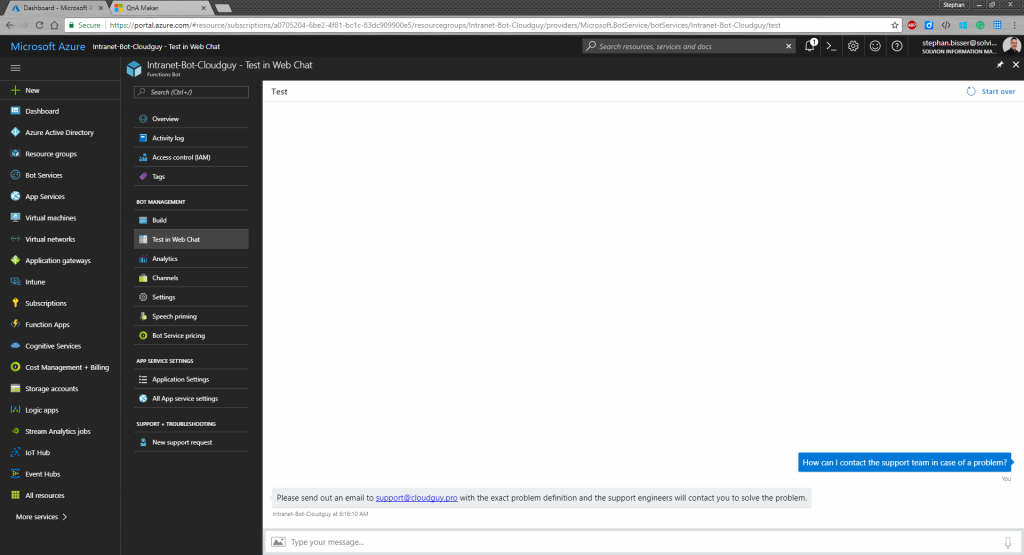Screen dimensions: 1024x555
Task: Expand More services chevron
Action: click(x=65, y=516)
